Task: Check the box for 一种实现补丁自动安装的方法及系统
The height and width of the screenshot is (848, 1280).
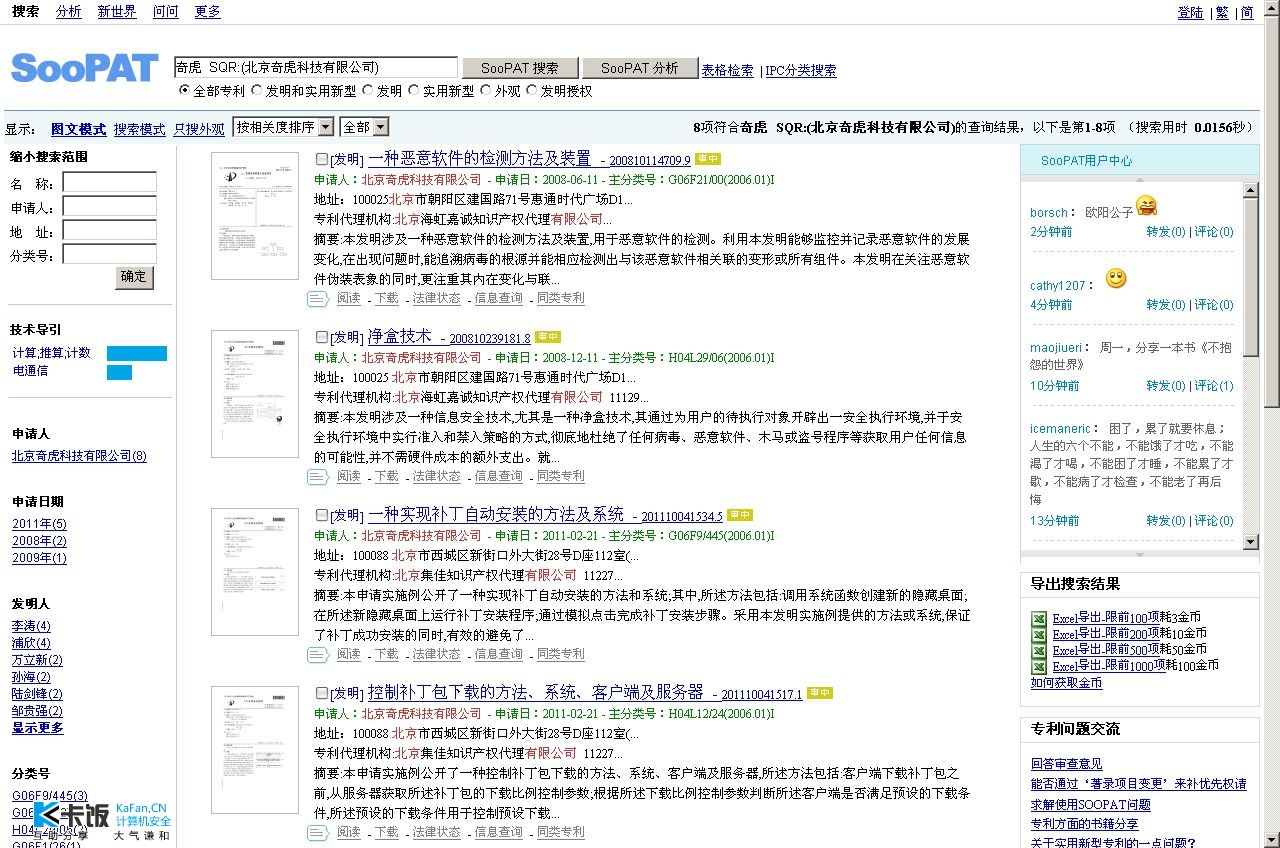Action: coord(322,515)
